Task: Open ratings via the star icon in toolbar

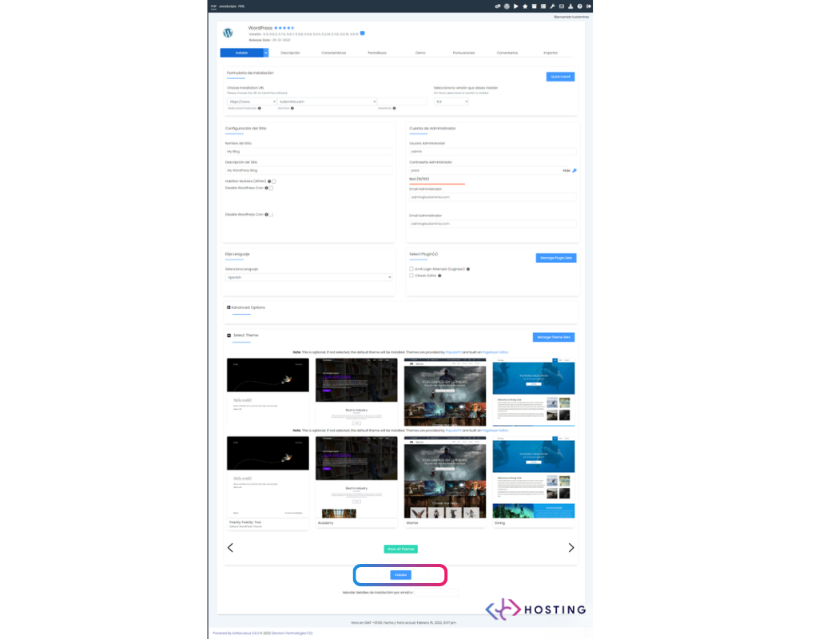Action: (x=525, y=6)
